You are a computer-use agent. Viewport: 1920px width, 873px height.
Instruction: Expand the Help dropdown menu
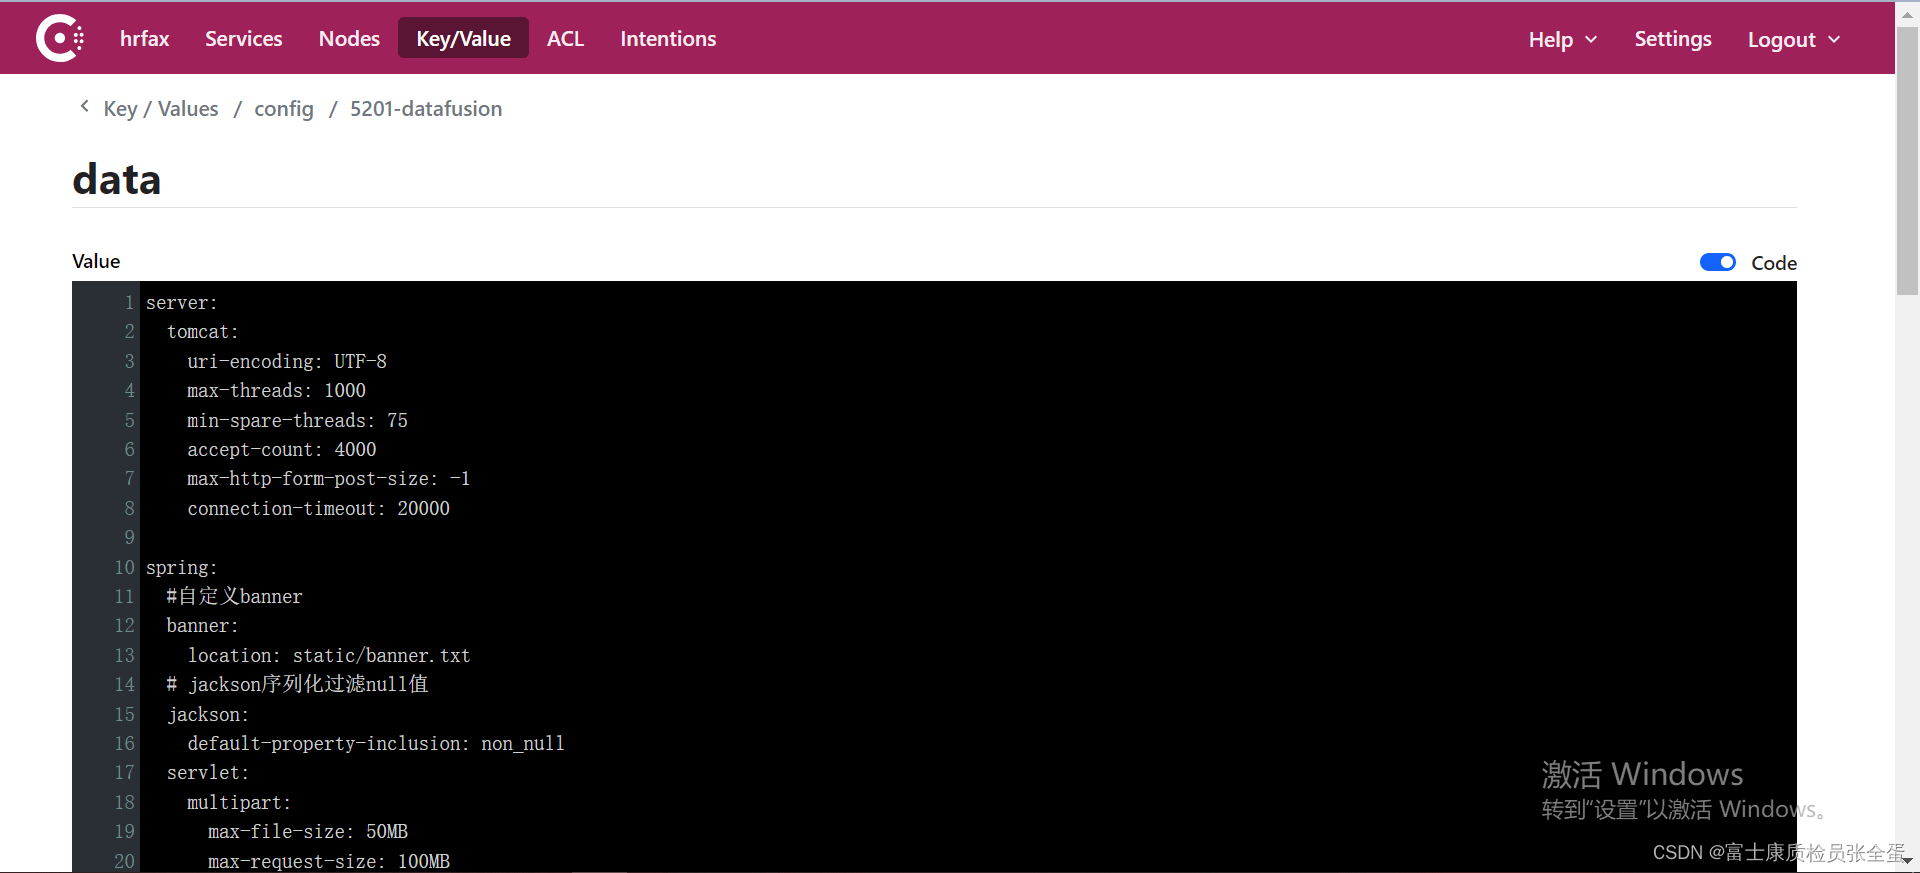tap(1563, 40)
